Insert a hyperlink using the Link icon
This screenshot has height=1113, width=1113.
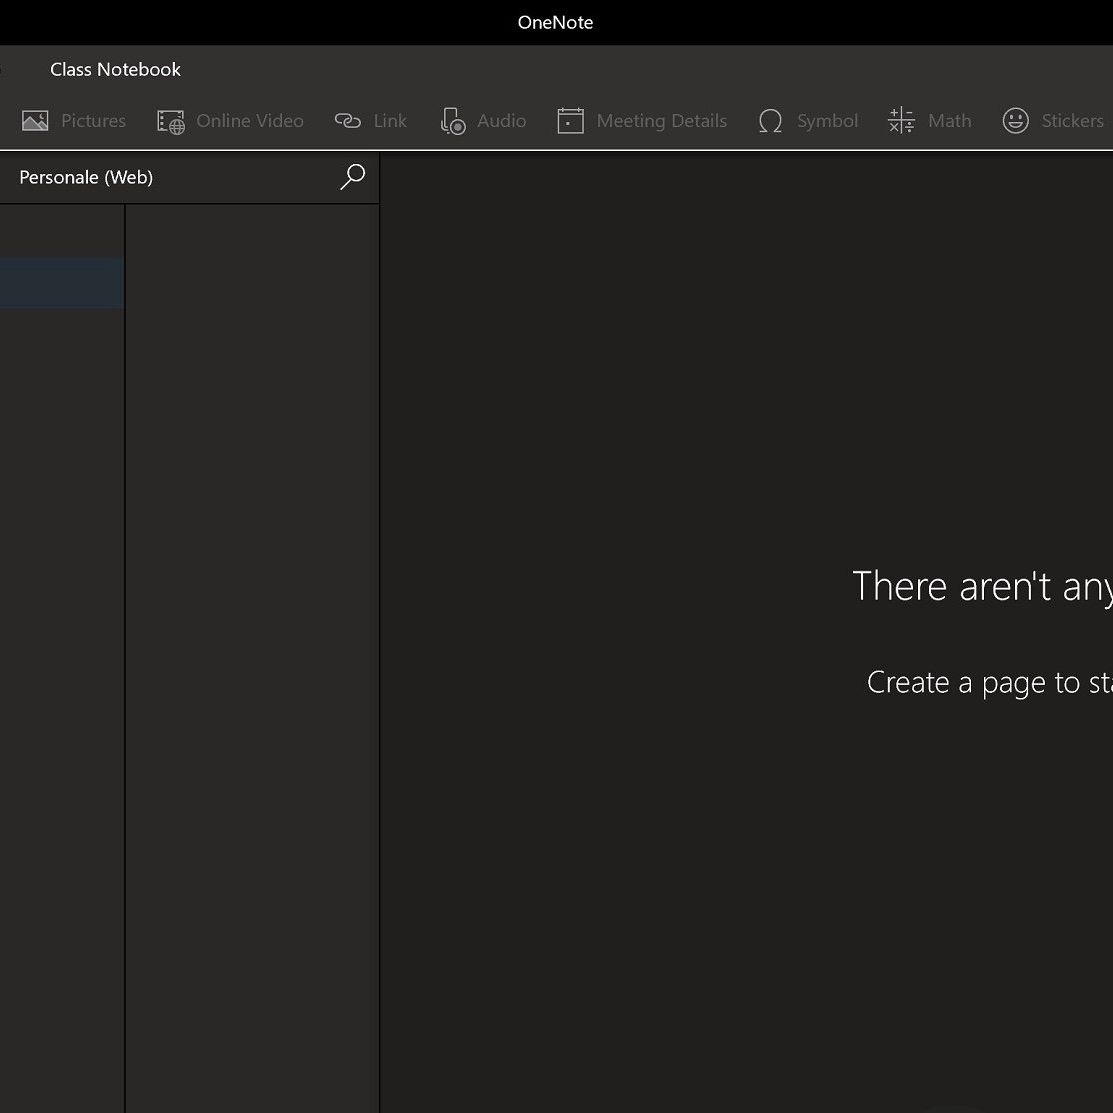tap(347, 121)
